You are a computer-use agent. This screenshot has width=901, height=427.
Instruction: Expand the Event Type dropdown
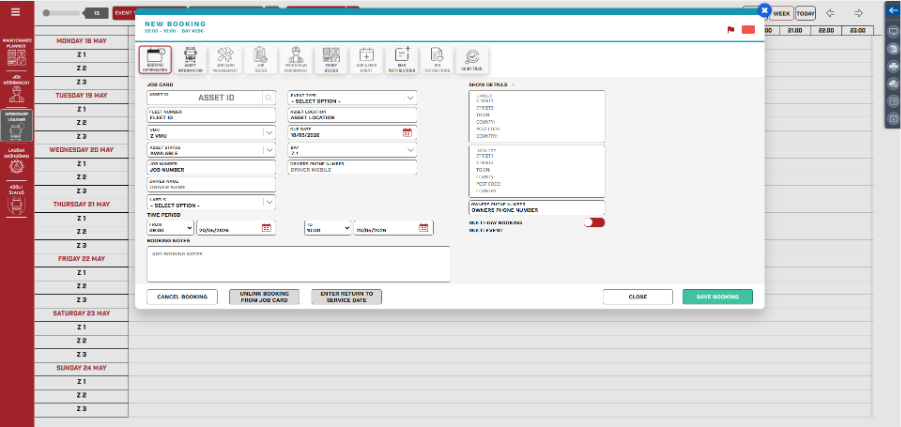click(410, 98)
